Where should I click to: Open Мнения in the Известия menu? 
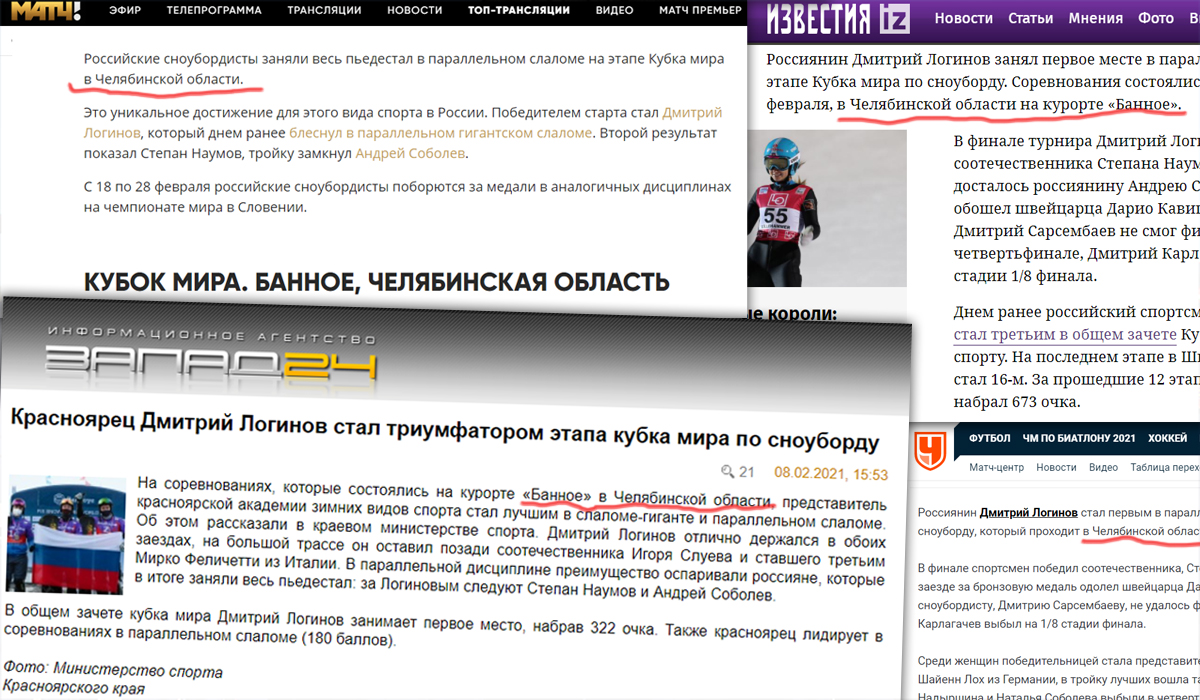pos(1095,18)
